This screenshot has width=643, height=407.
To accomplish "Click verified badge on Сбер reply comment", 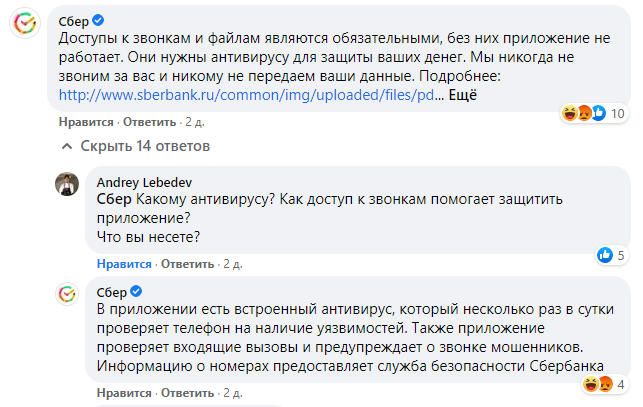I will coord(135,290).
